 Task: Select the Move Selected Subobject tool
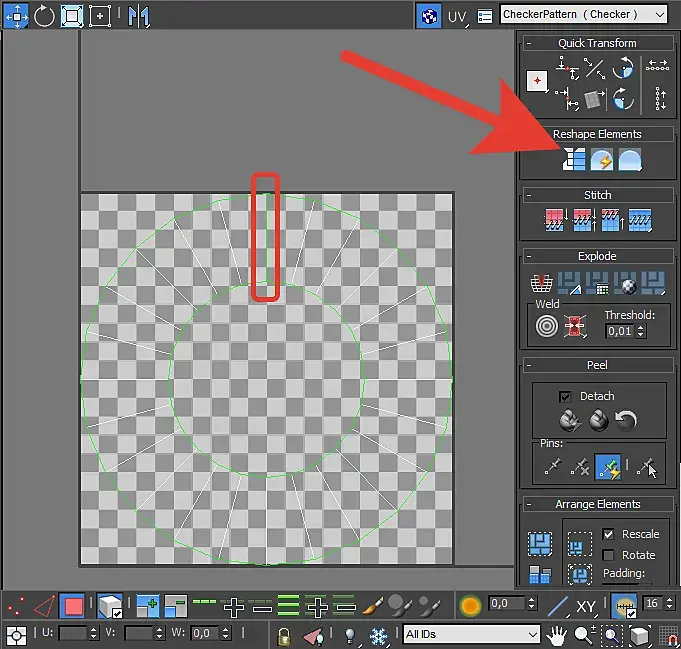[17, 17]
